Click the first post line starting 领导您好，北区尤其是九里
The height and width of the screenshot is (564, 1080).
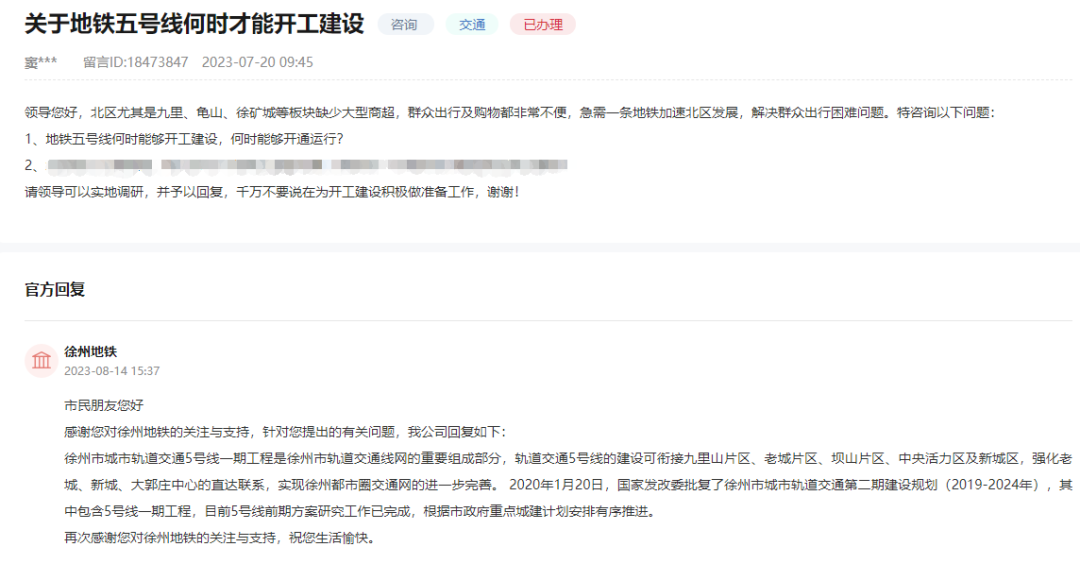point(510,112)
